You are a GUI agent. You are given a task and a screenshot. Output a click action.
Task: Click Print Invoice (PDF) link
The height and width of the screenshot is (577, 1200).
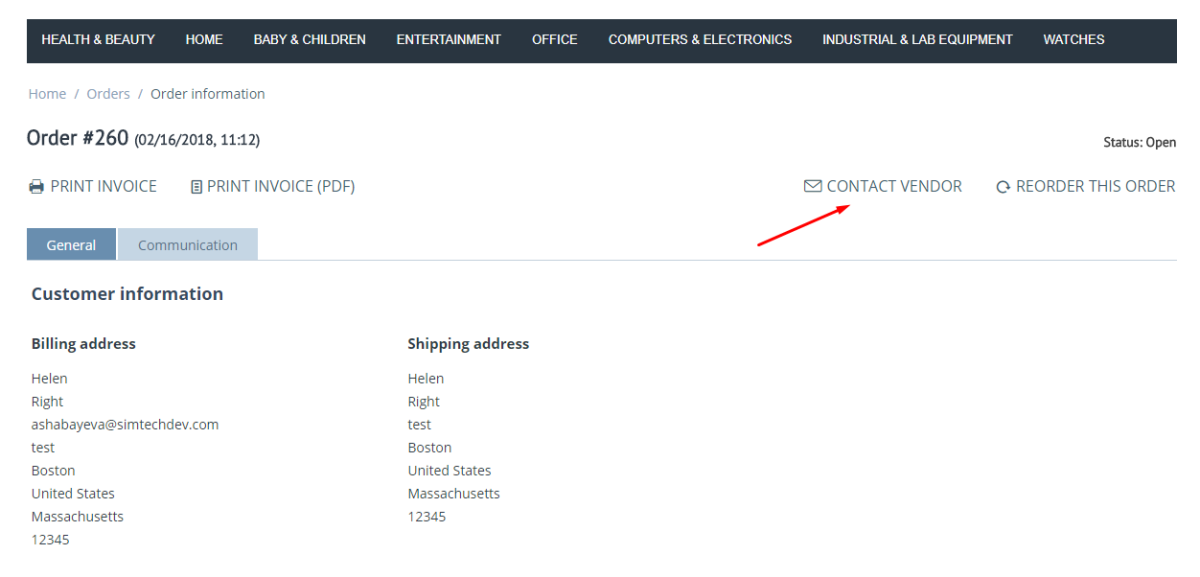[273, 187]
